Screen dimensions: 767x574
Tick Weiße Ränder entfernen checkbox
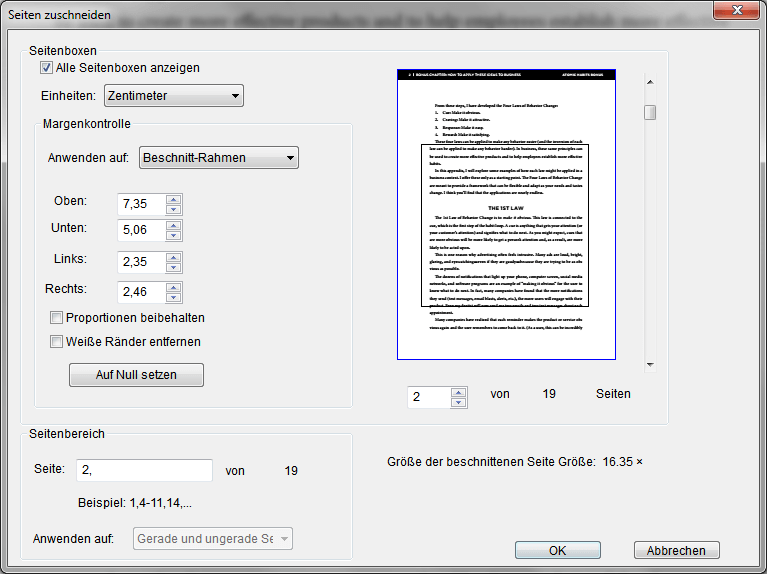click(x=56, y=342)
